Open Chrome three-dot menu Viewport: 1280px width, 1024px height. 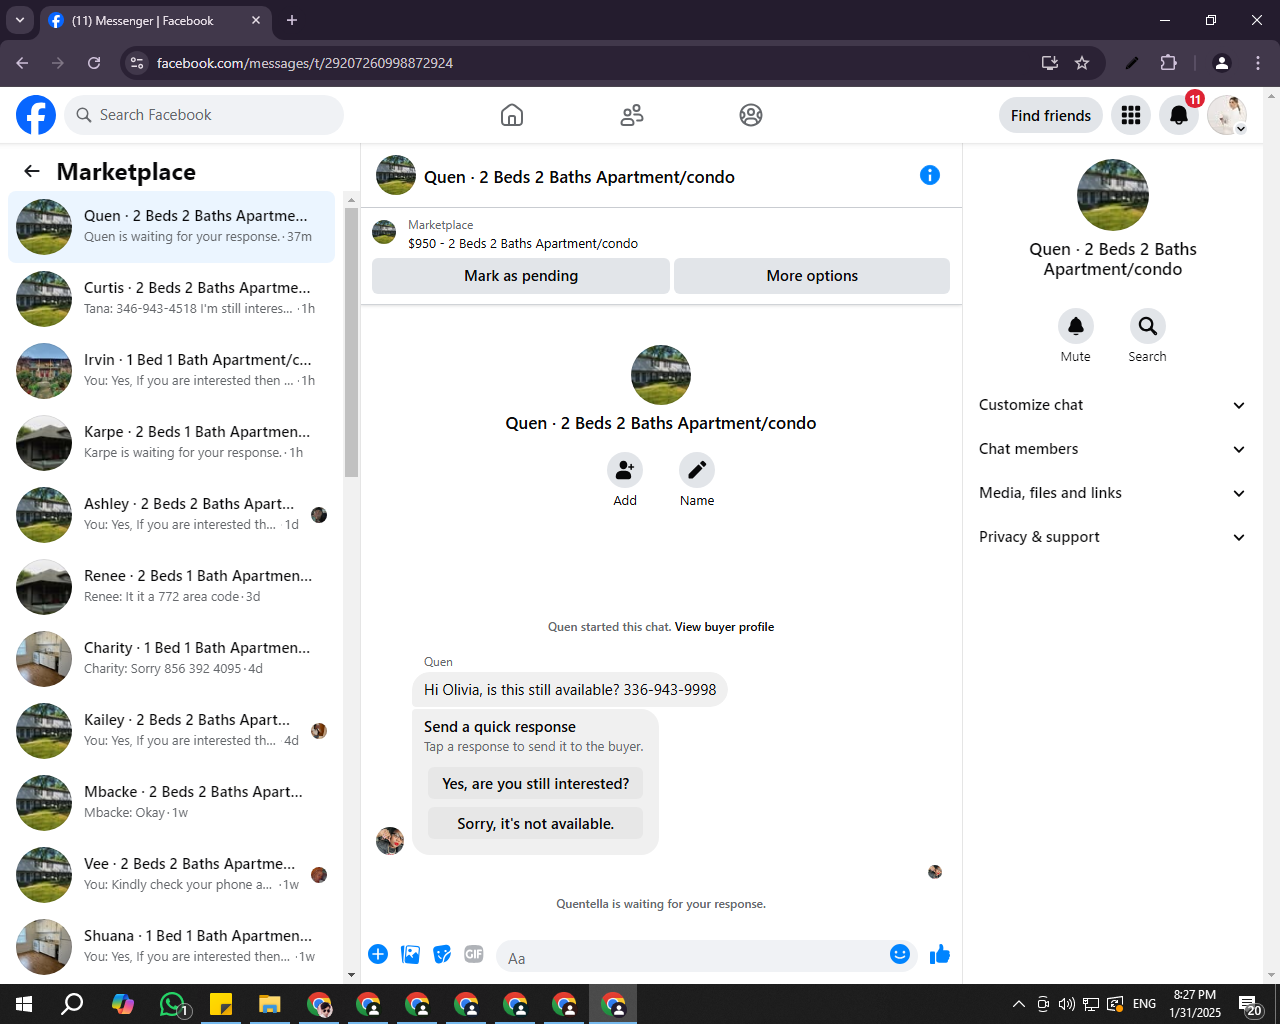coord(1258,63)
